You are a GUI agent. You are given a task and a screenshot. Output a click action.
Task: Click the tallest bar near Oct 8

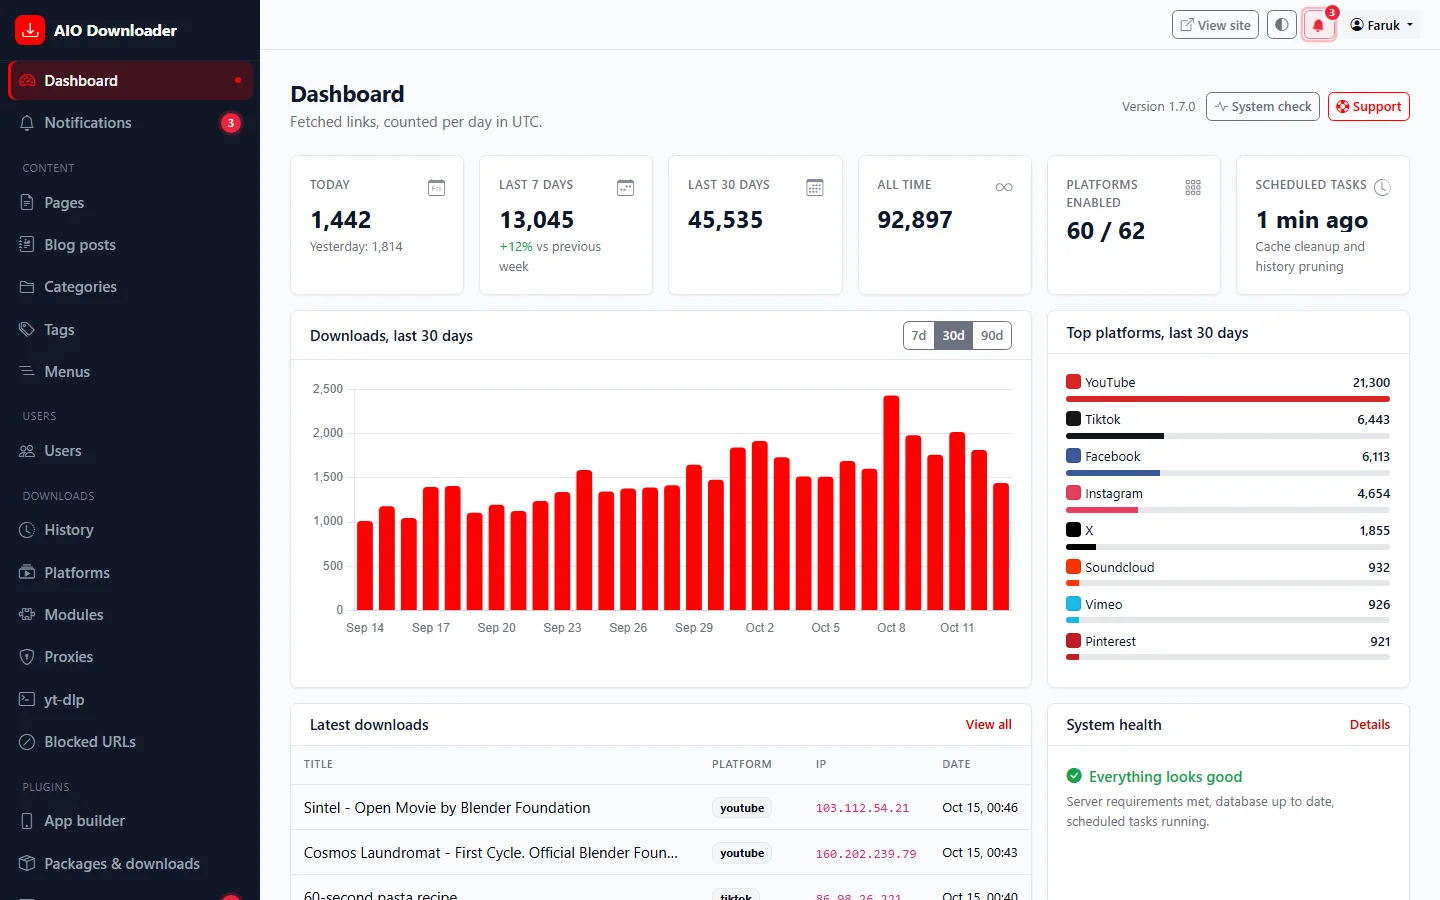[x=891, y=503]
